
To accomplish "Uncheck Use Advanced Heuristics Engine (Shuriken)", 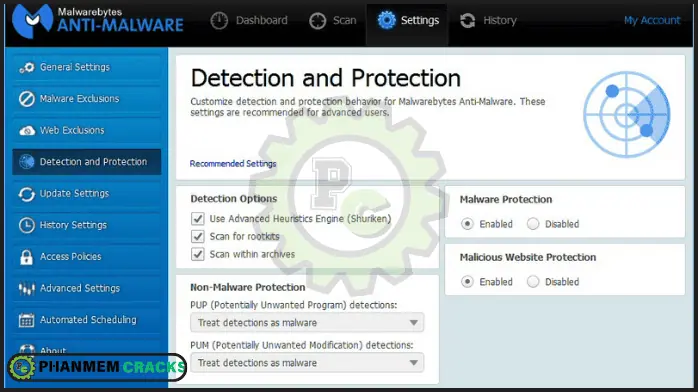I will [x=198, y=218].
